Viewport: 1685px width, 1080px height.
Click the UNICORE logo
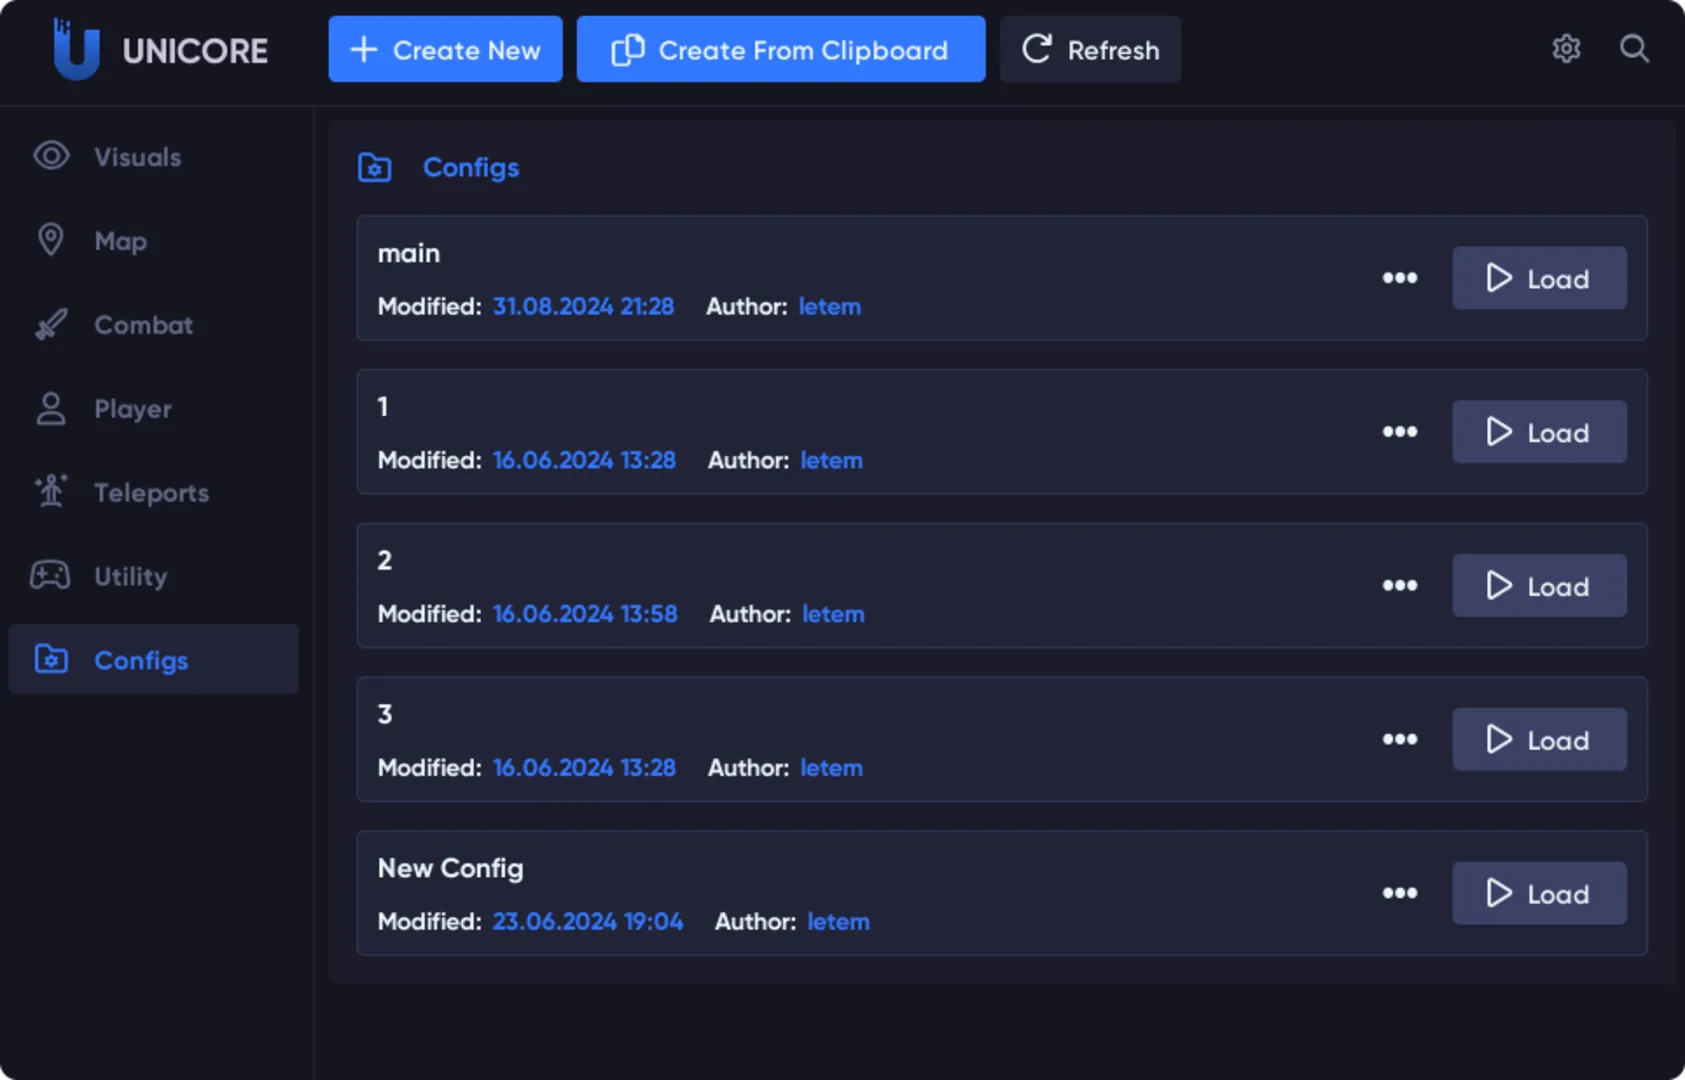(160, 49)
